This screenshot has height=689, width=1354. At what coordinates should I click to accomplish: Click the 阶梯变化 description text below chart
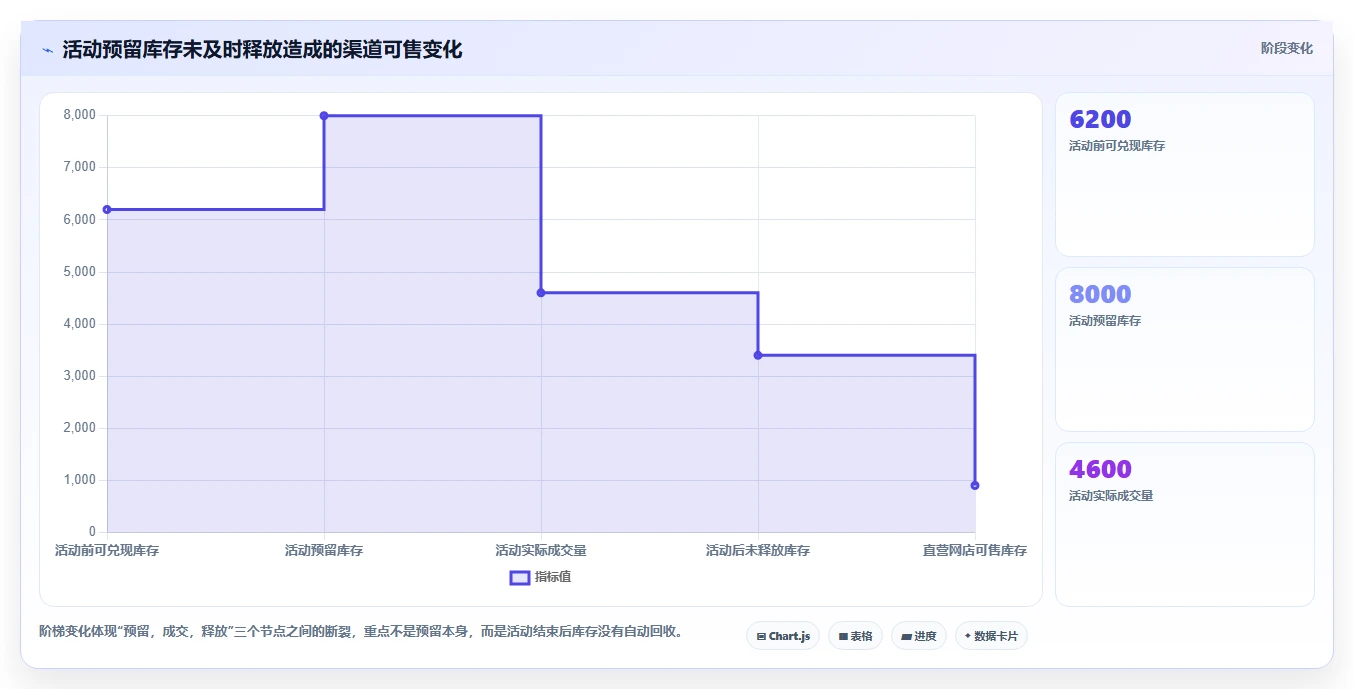click(x=362, y=632)
